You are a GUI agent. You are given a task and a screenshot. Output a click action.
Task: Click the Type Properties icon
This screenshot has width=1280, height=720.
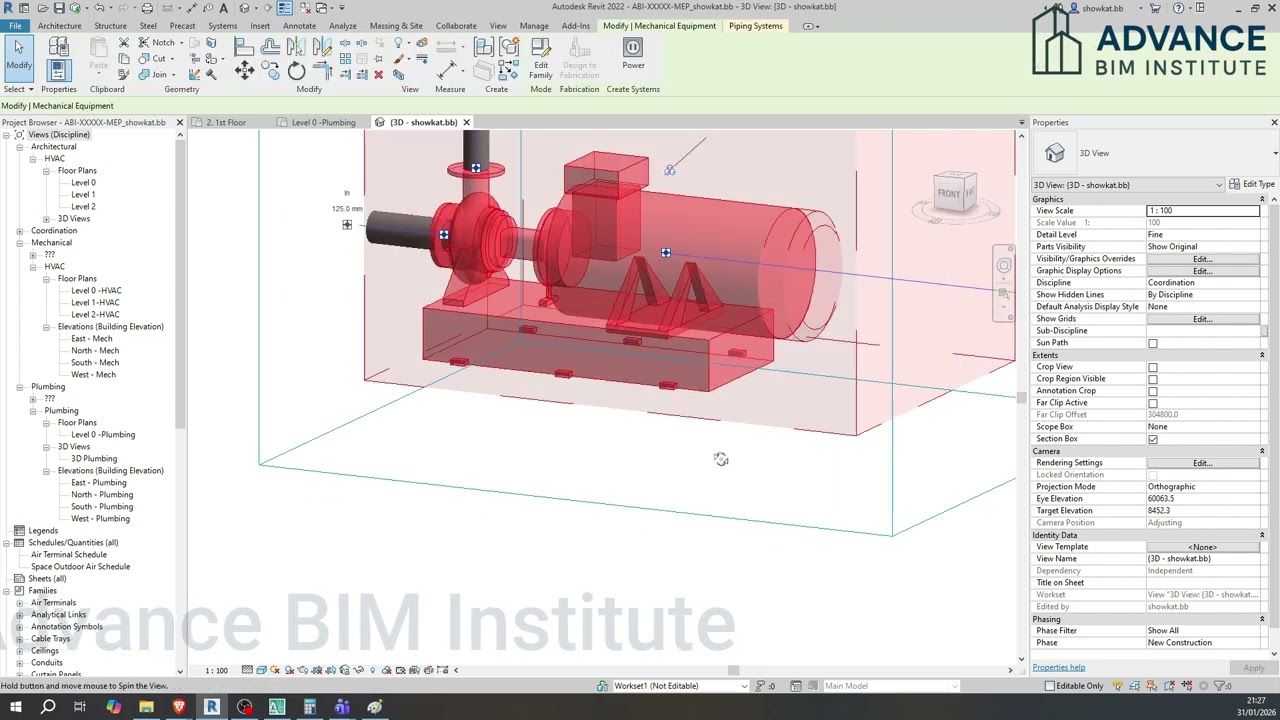click(59, 46)
